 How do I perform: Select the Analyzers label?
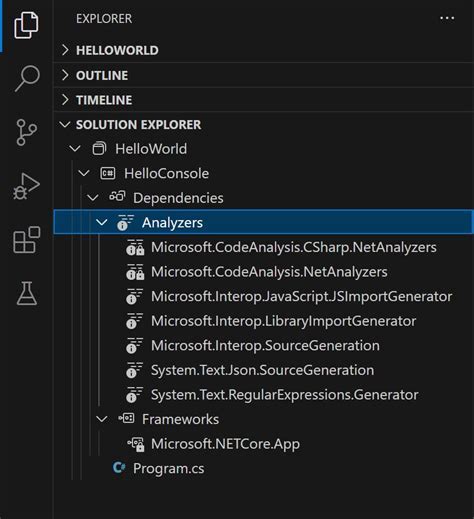tap(172, 223)
